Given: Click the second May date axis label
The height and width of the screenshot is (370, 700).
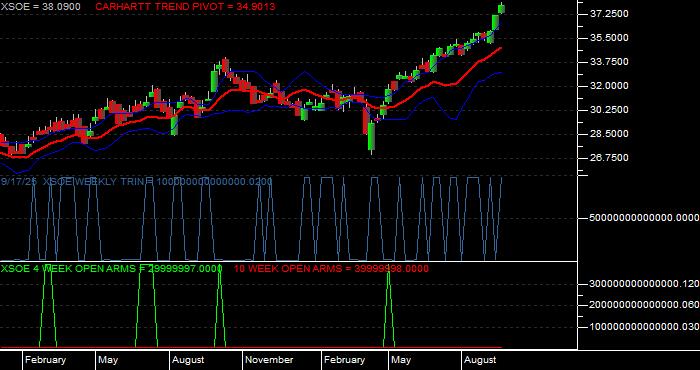Looking at the screenshot, I should pyautogui.click(x=401, y=360).
